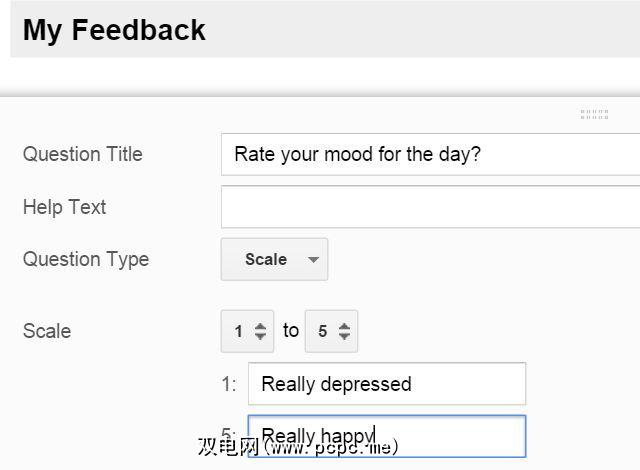Click the Question Title label
Viewport: 640px width, 470px height.
pos(83,154)
